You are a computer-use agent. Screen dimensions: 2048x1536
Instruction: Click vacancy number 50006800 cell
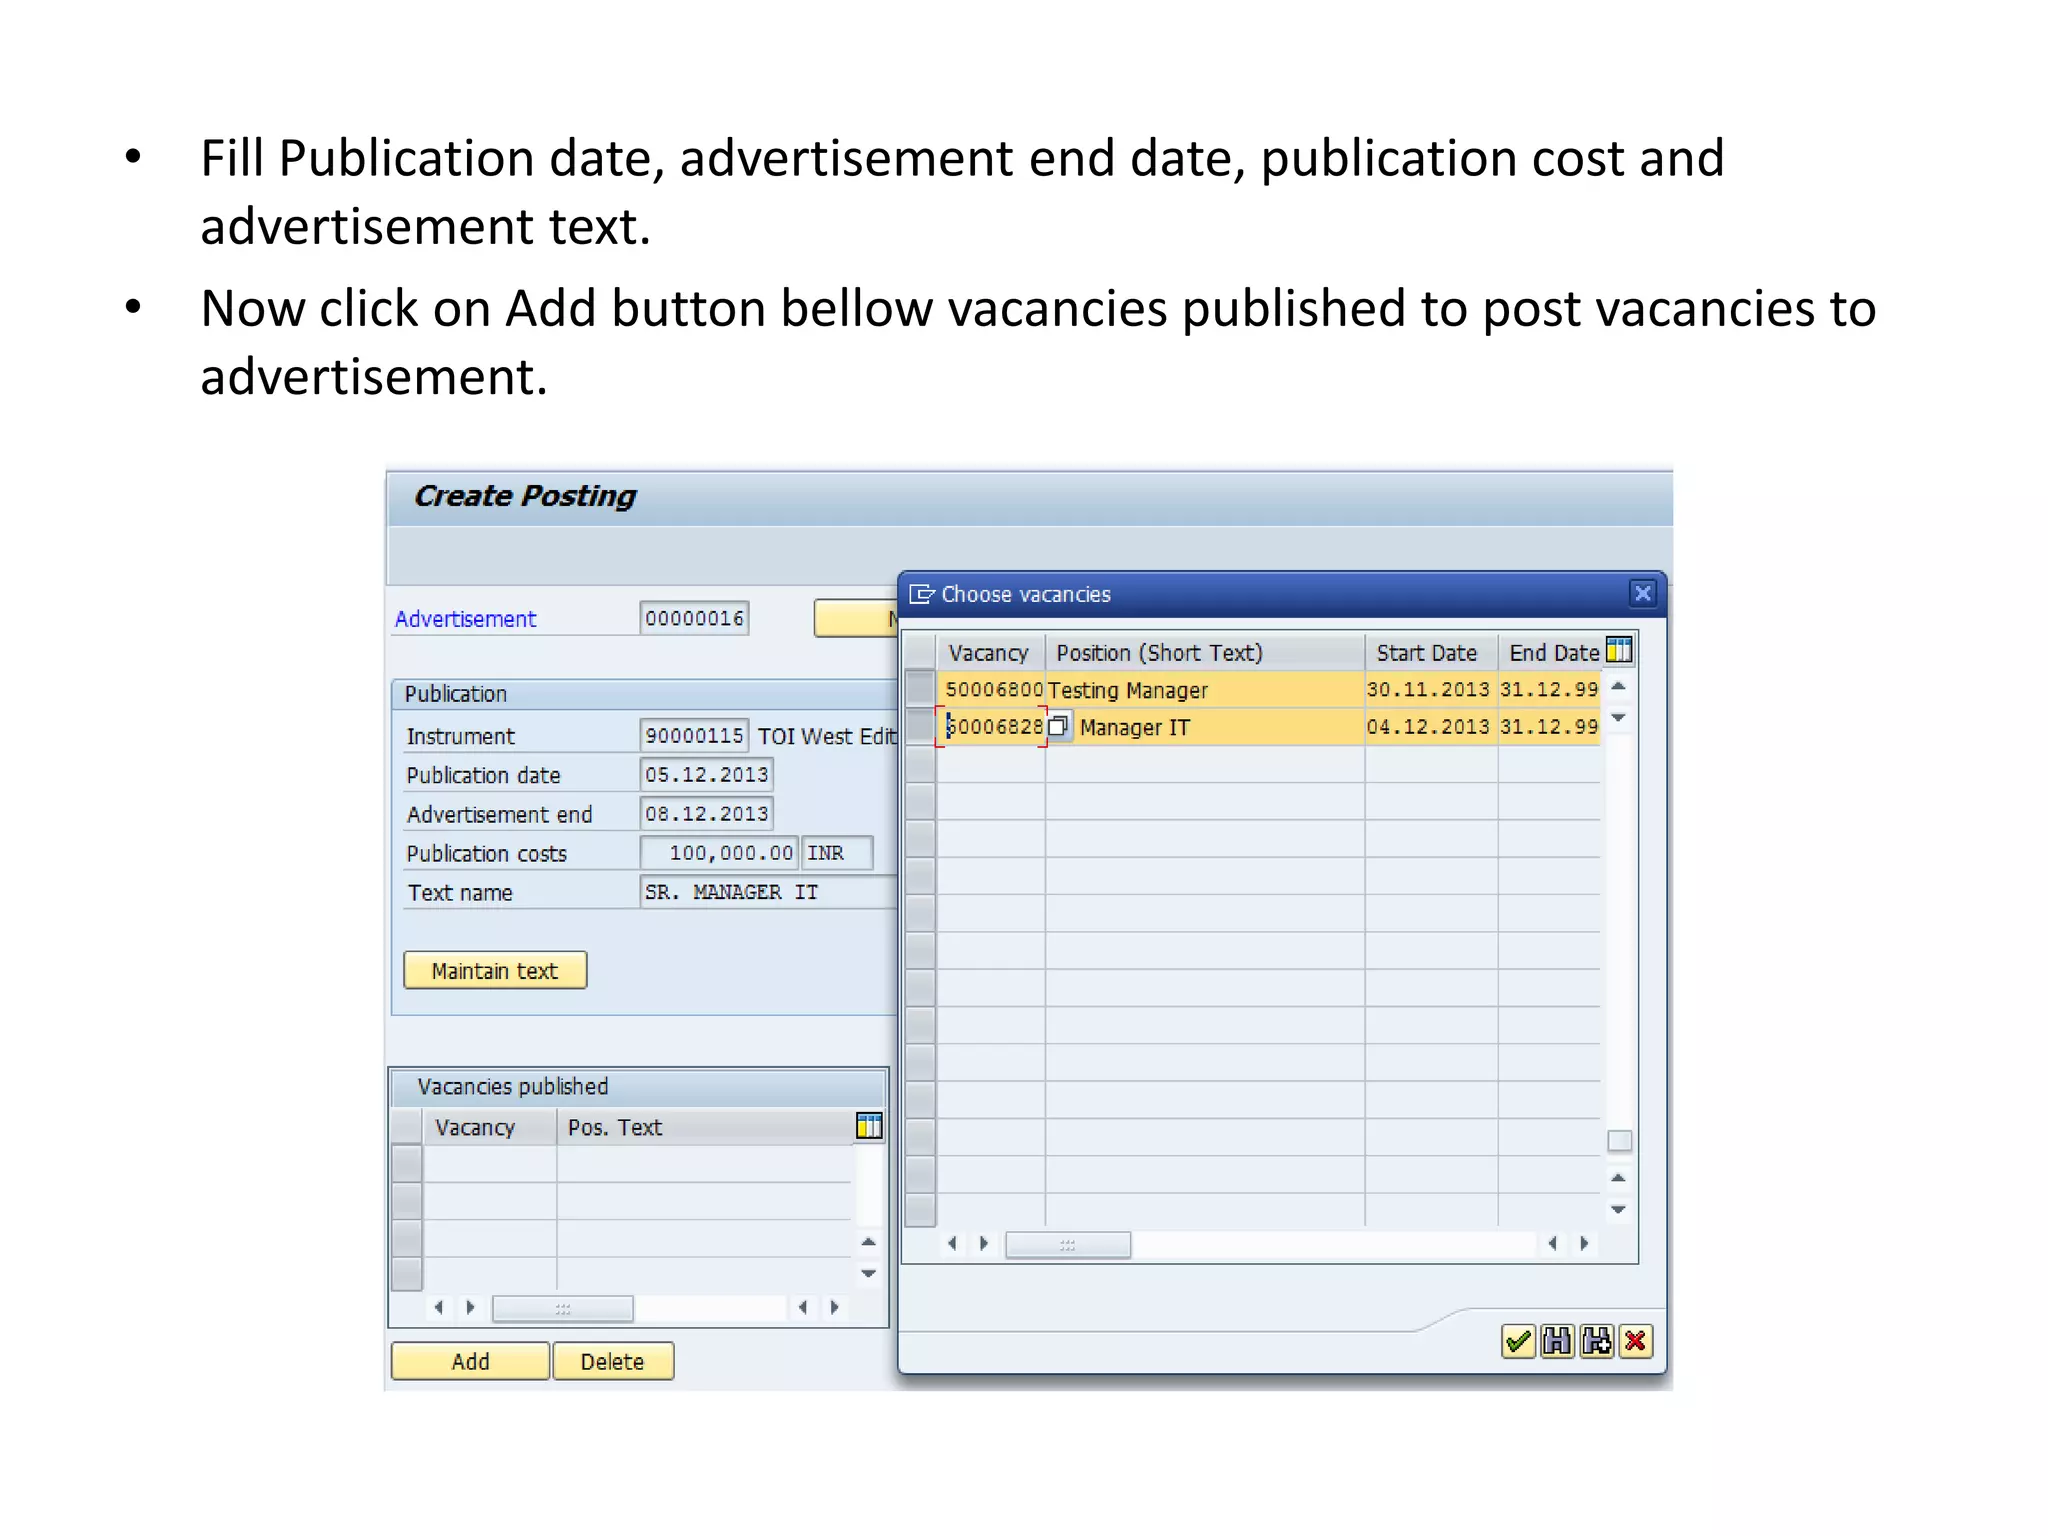[993, 690]
